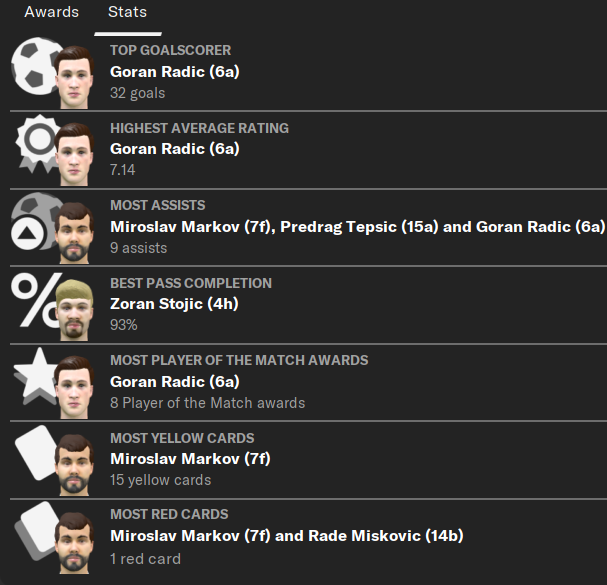Open Miroslav Markov under Most Assists
This screenshot has height=585, width=607.
(x=190, y=226)
